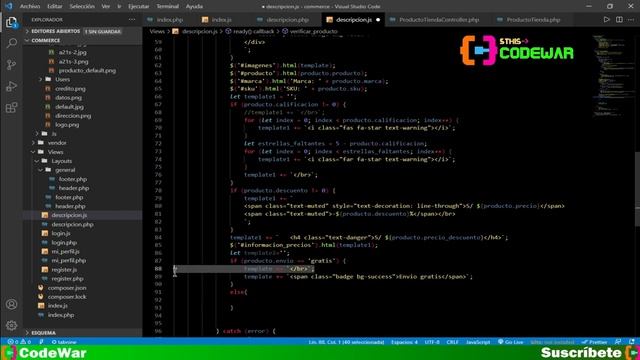
Task: Open the Source Control view icon
Action: coord(11,64)
